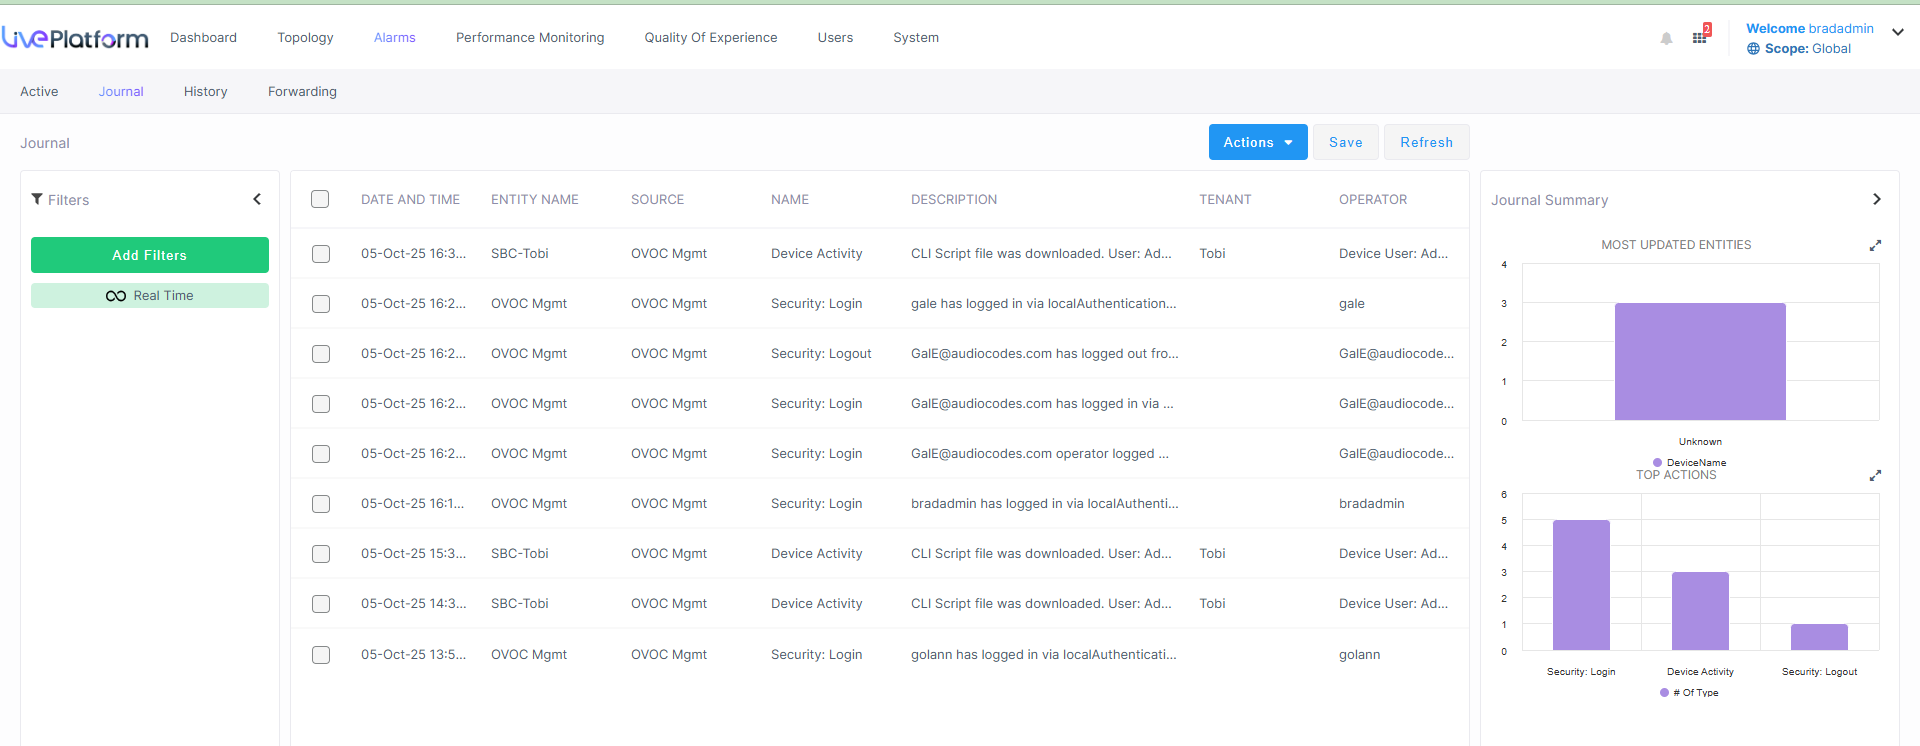
Task: Toggle the select-all checkbox in table header
Action: [x=320, y=199]
